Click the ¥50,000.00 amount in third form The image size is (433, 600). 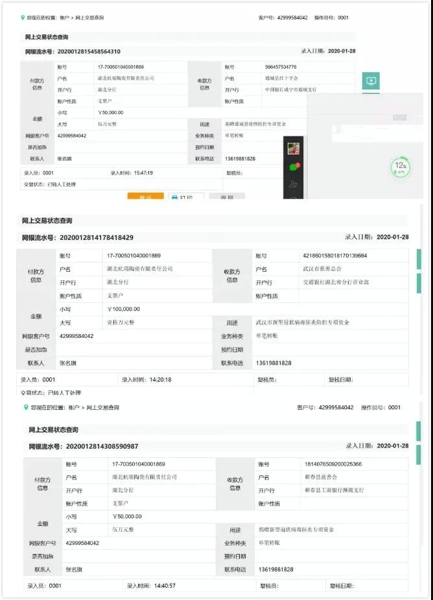[x=127, y=517]
